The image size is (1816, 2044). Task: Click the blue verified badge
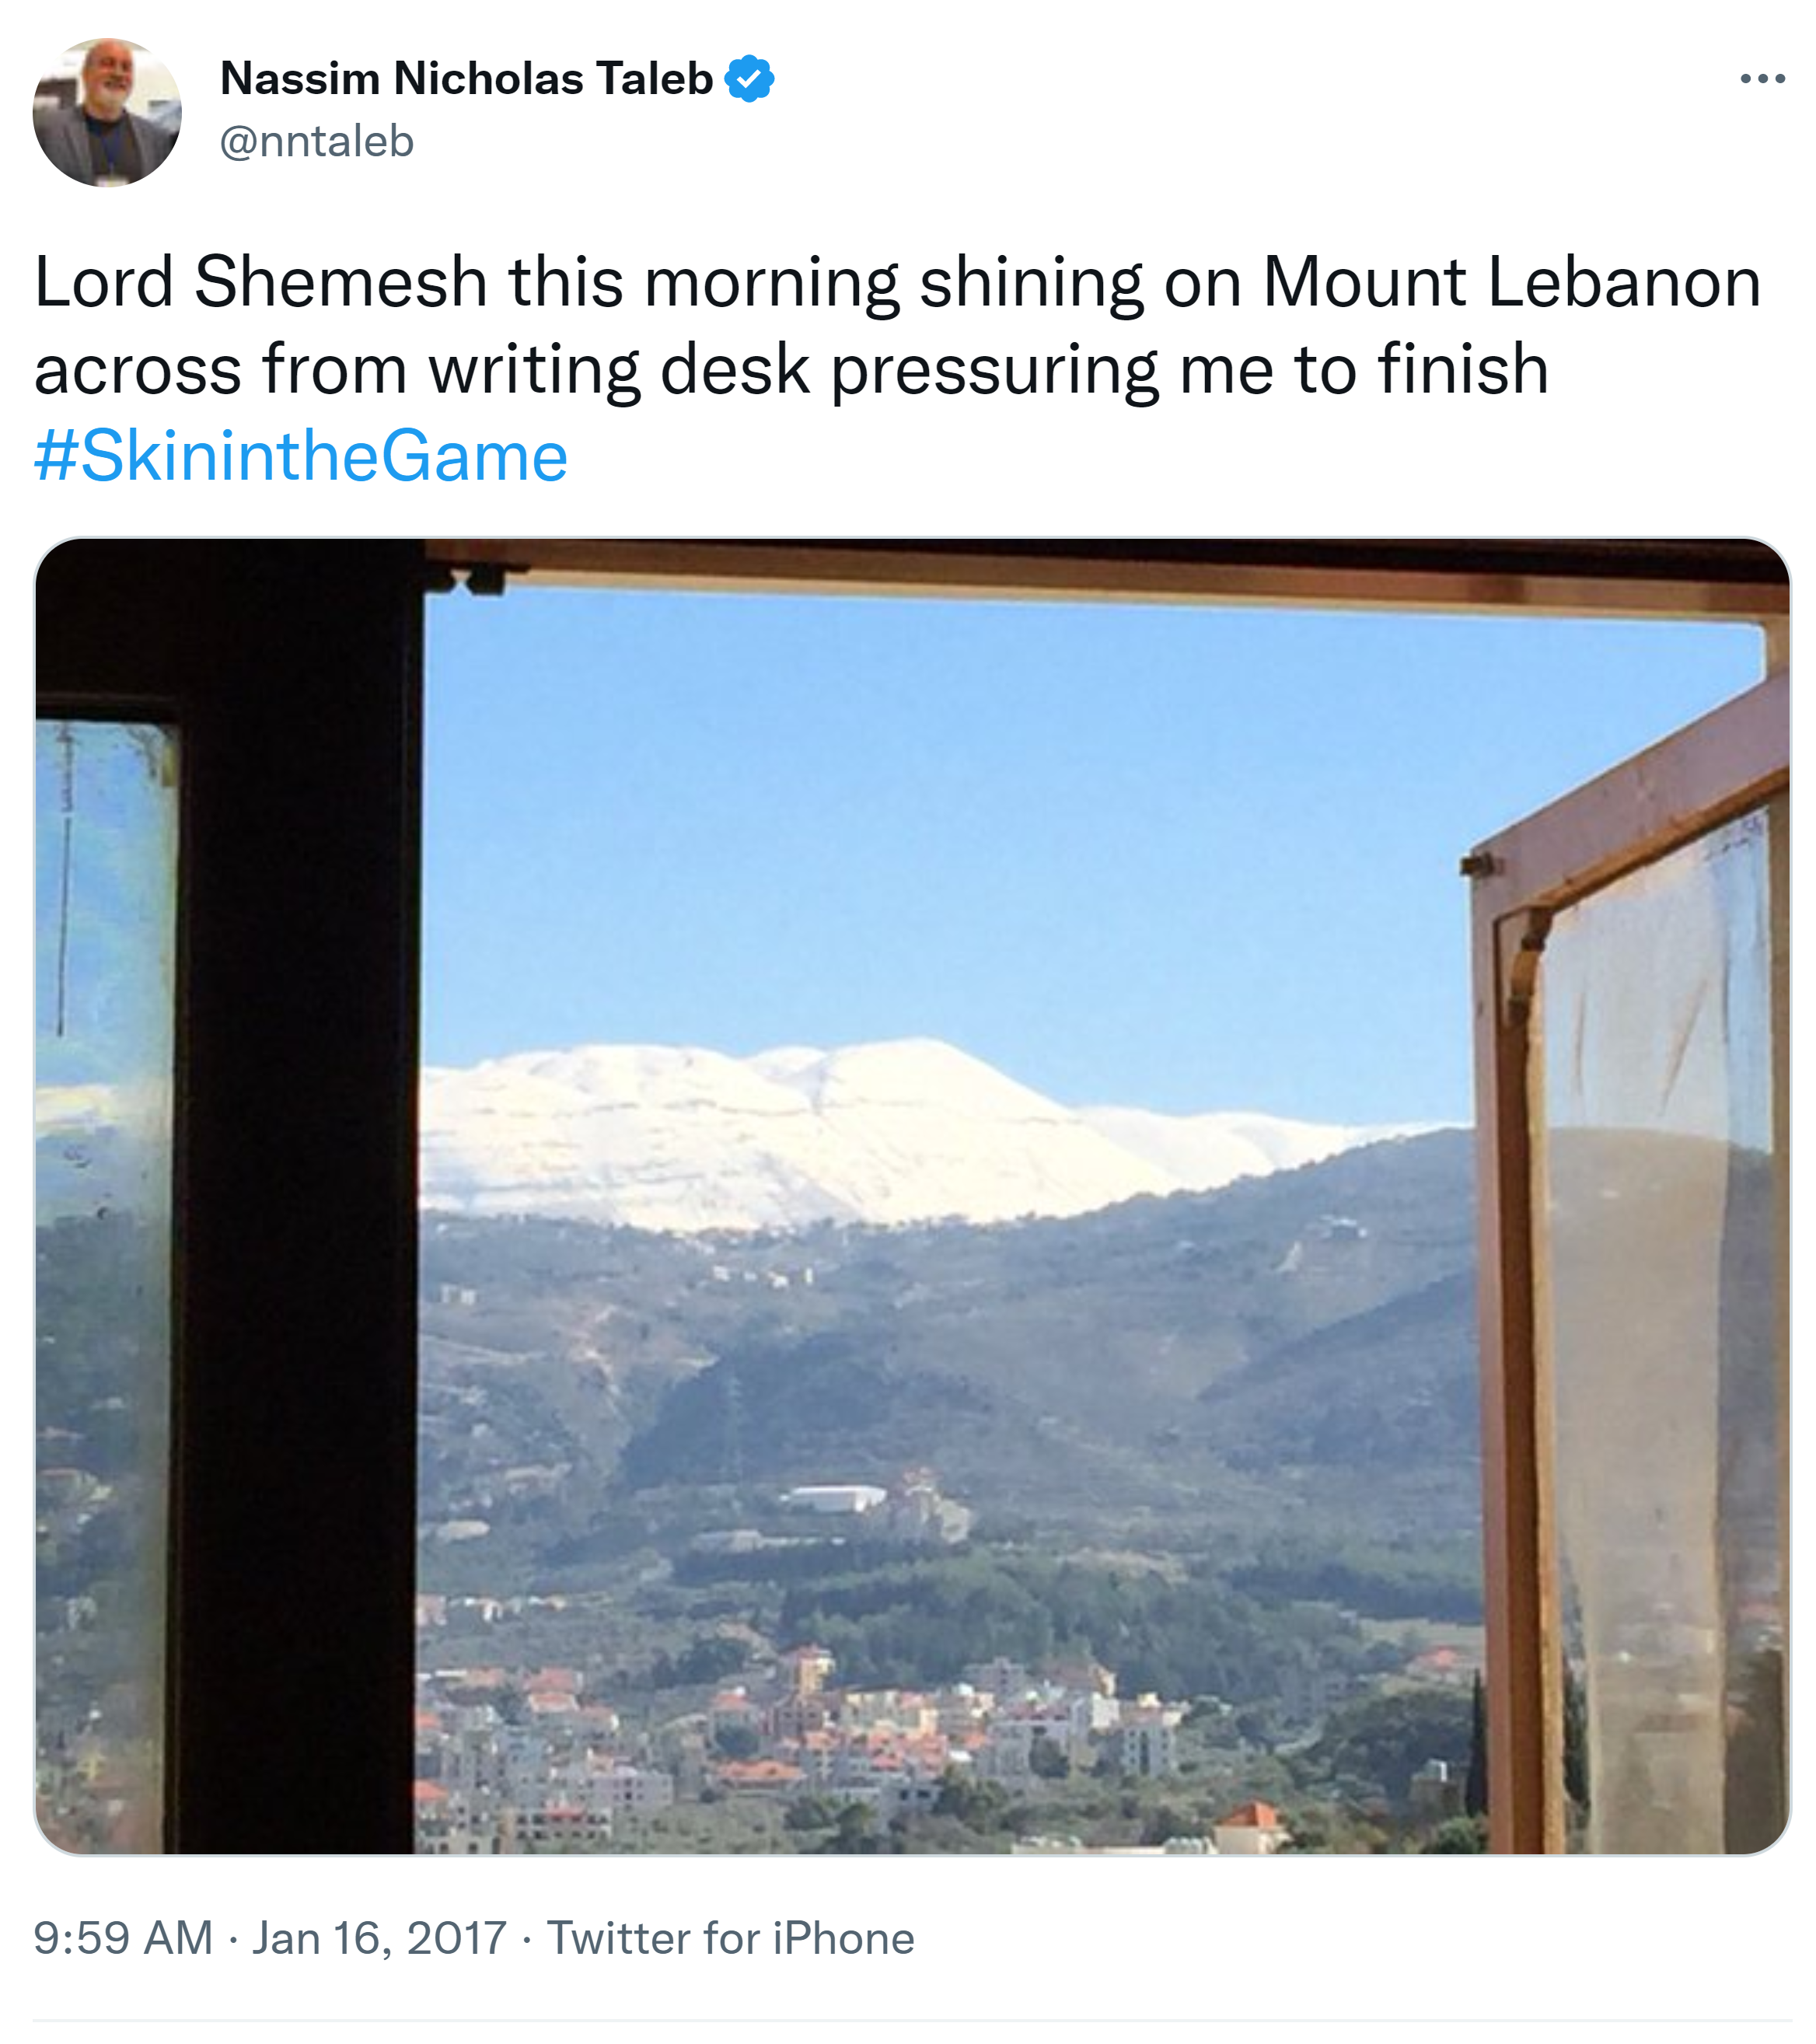point(749,79)
